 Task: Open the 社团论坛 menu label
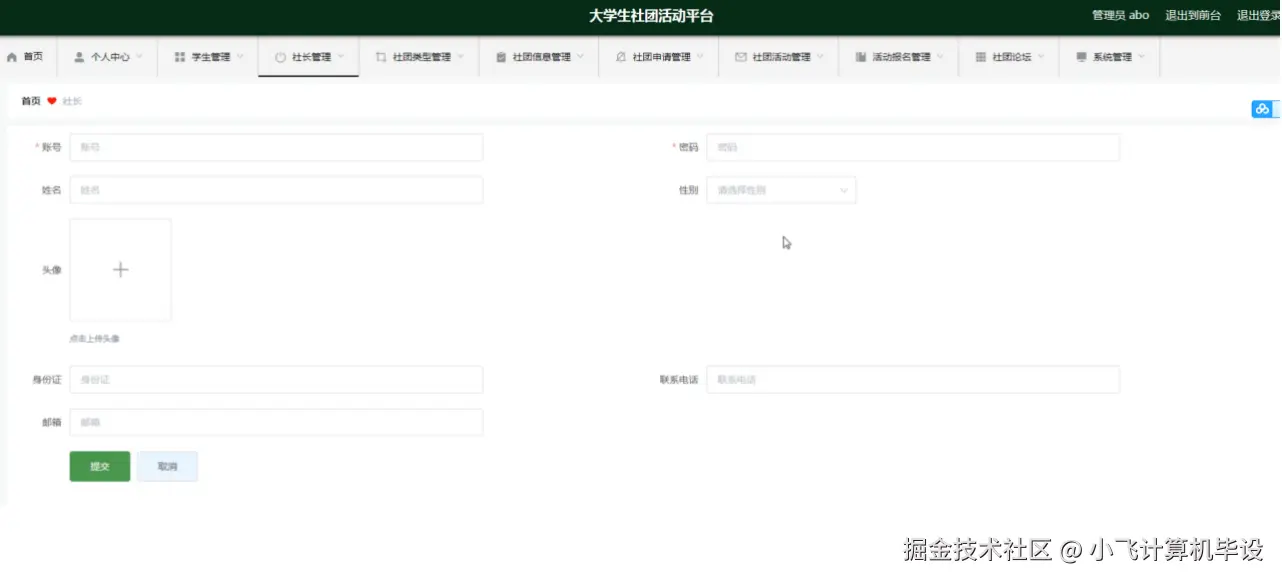1012,57
